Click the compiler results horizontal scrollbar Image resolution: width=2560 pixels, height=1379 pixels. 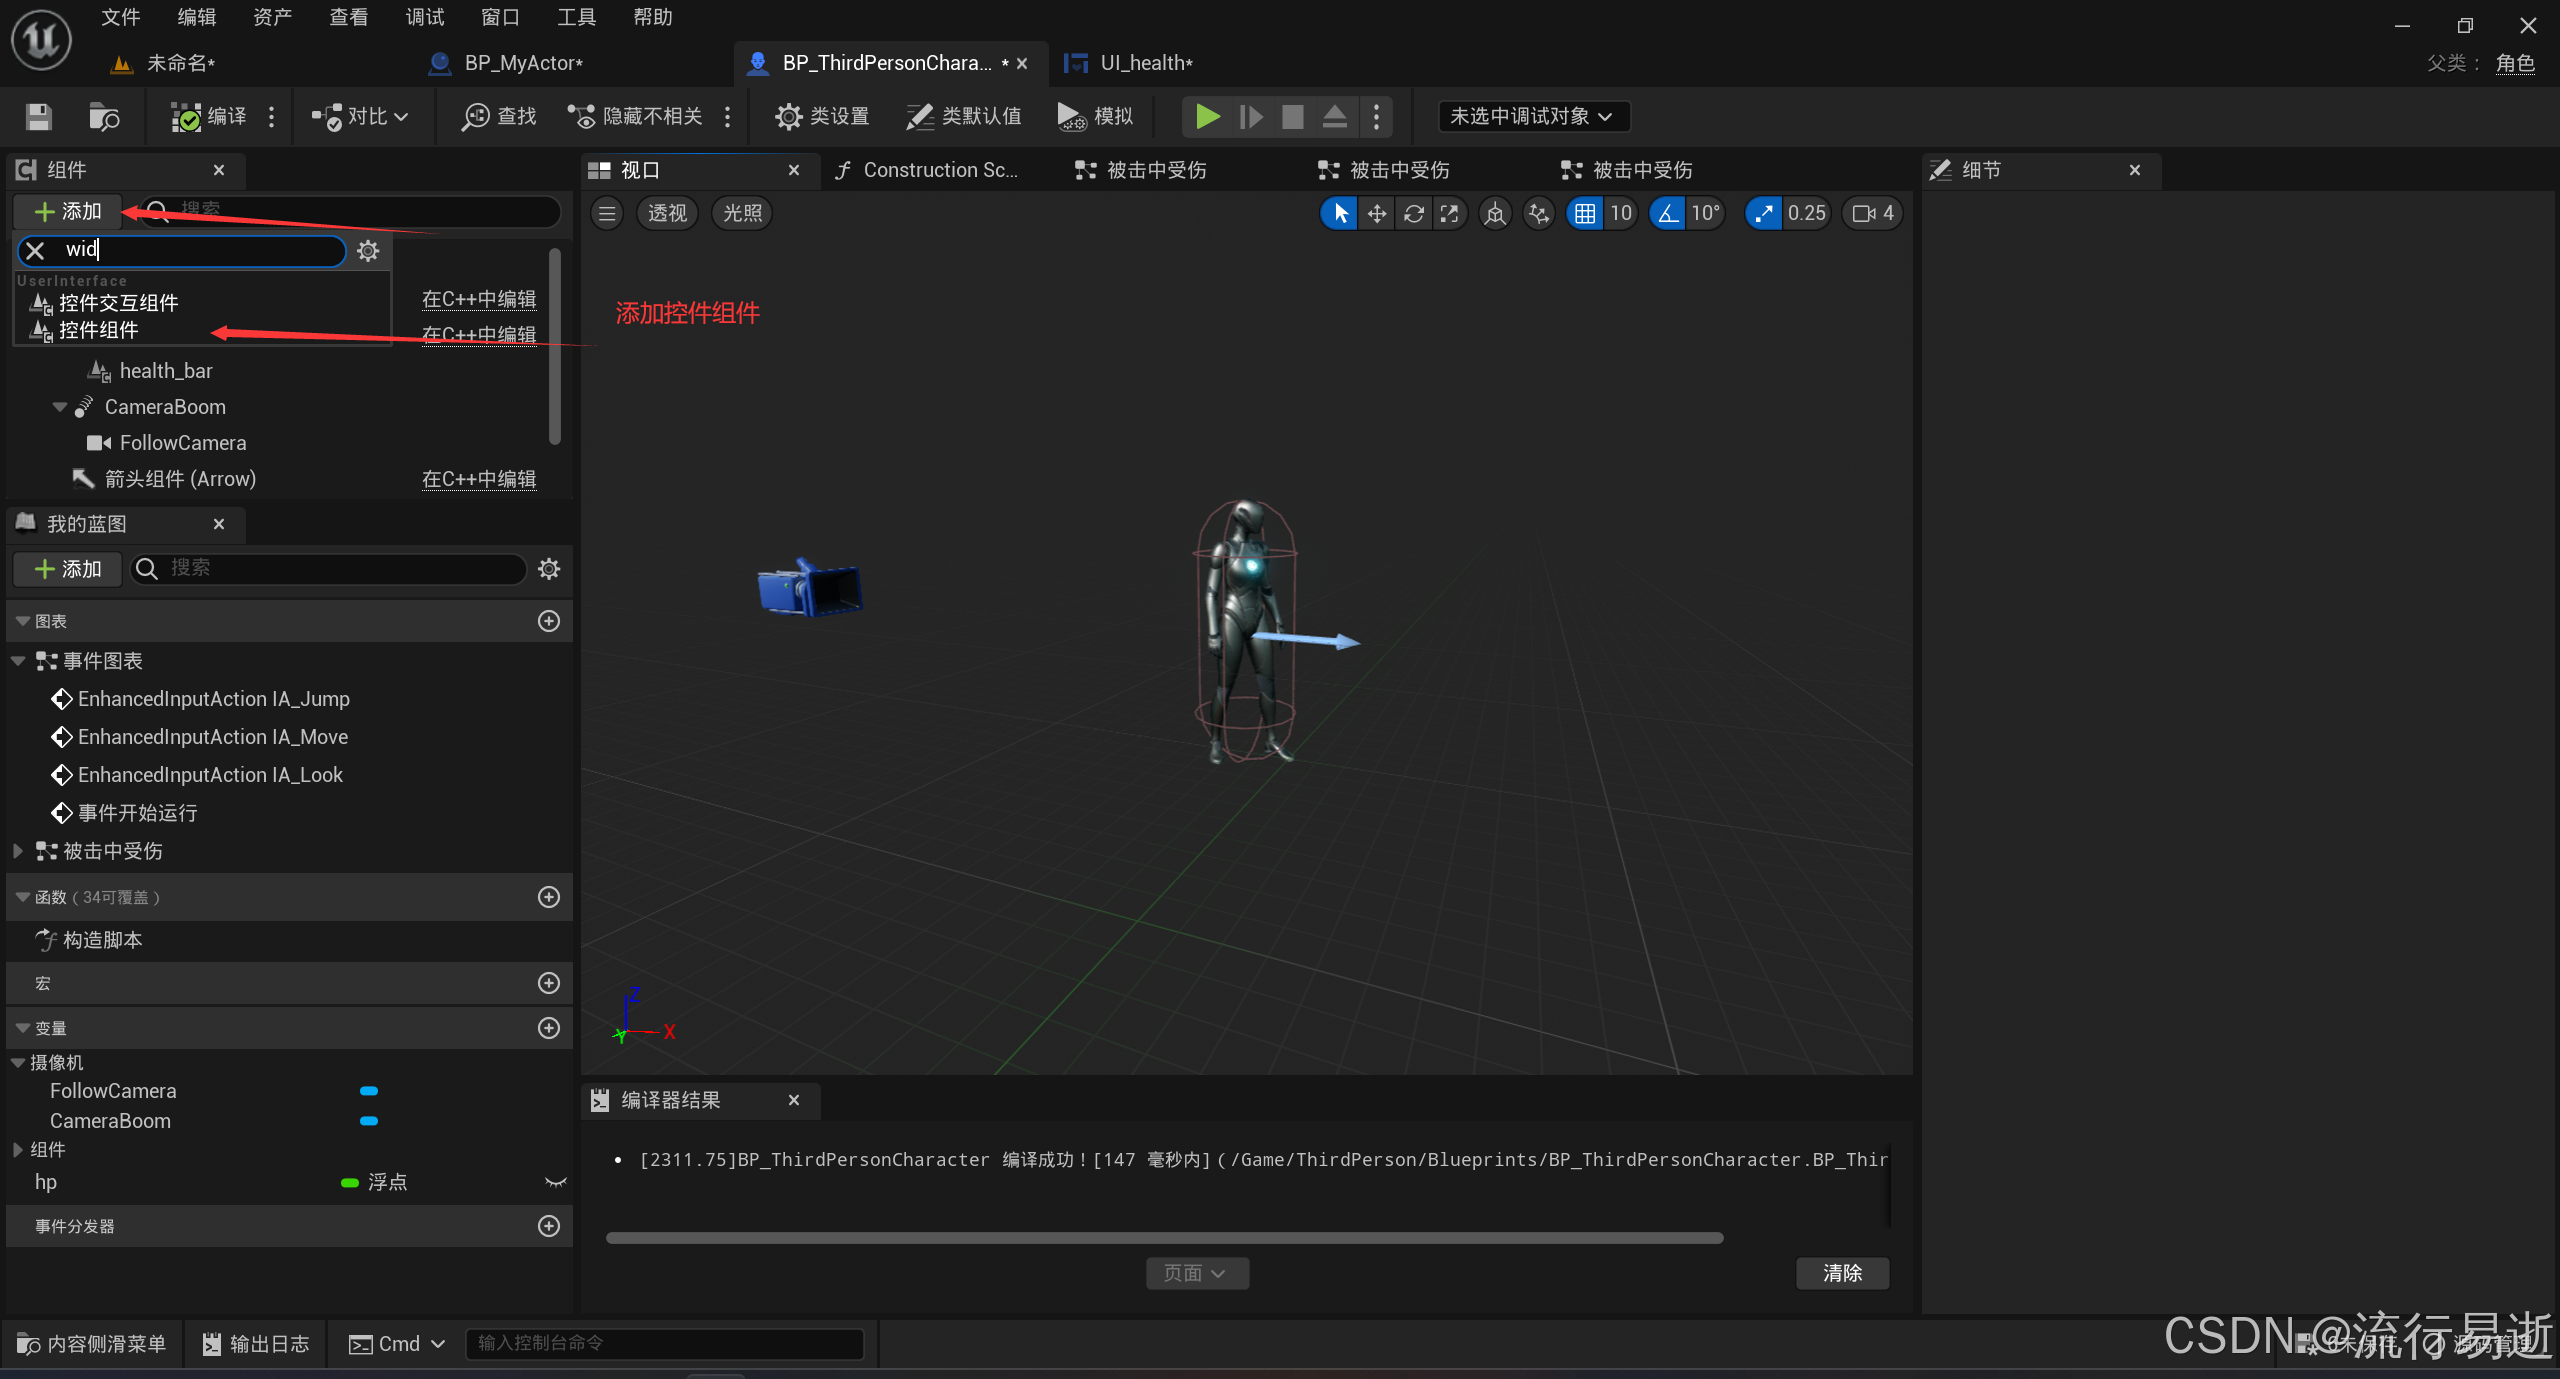pos(1164,1238)
